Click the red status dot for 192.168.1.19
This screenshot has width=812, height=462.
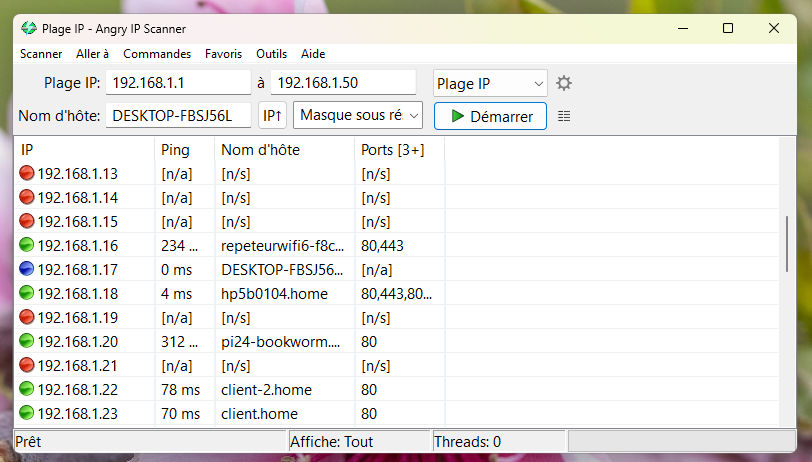26,316
